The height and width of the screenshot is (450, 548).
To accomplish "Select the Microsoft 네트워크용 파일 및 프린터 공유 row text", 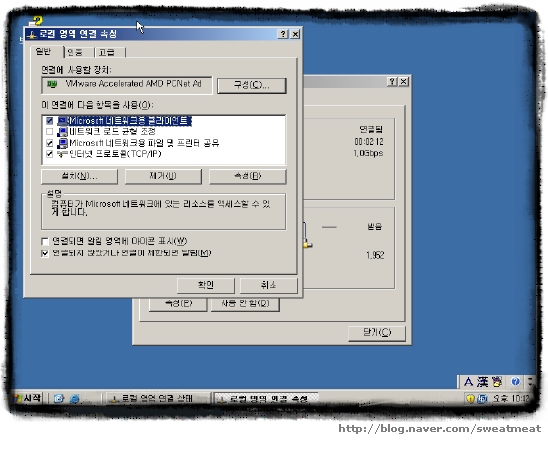I will coord(144,143).
